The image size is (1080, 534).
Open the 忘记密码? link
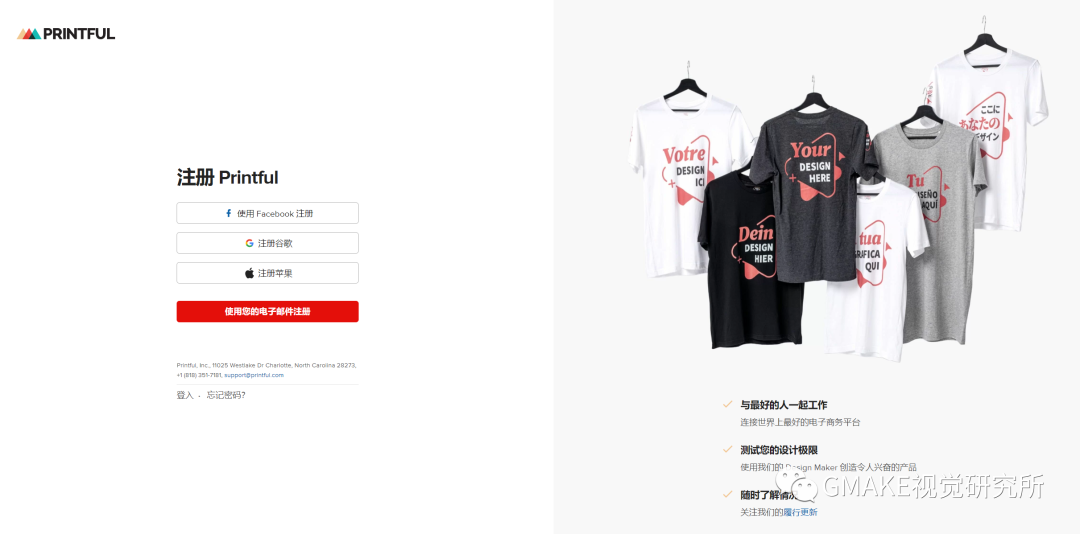click(226, 396)
